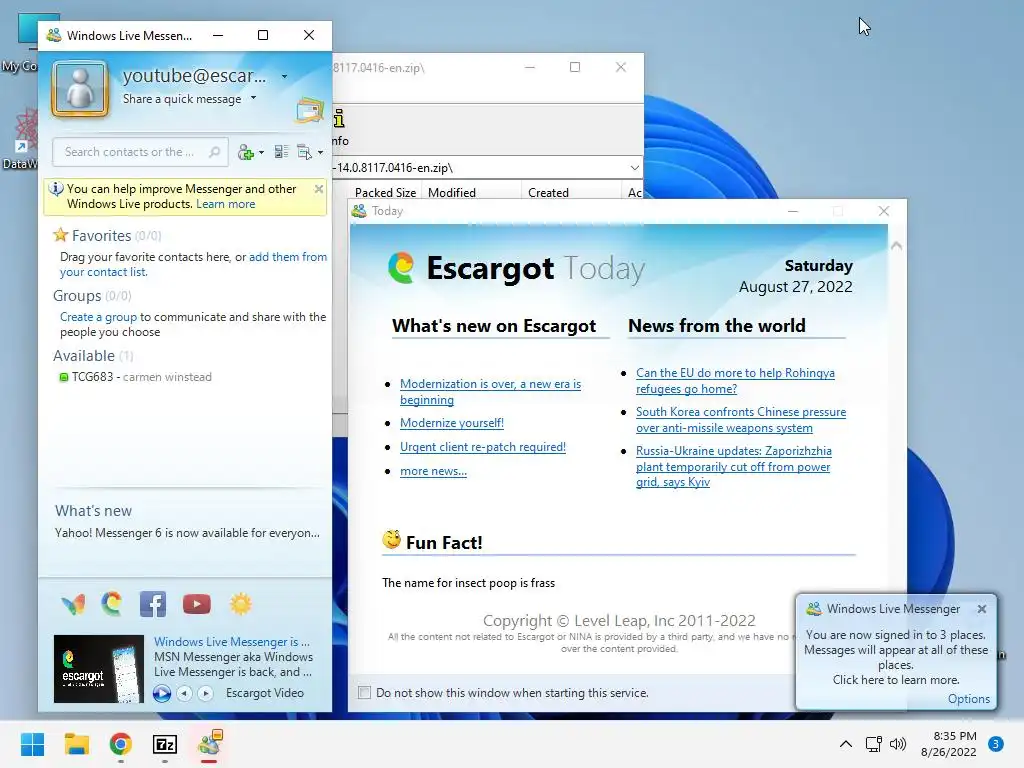Open Modernize yourself! link
Screen dimensions: 1024x768
(452, 423)
